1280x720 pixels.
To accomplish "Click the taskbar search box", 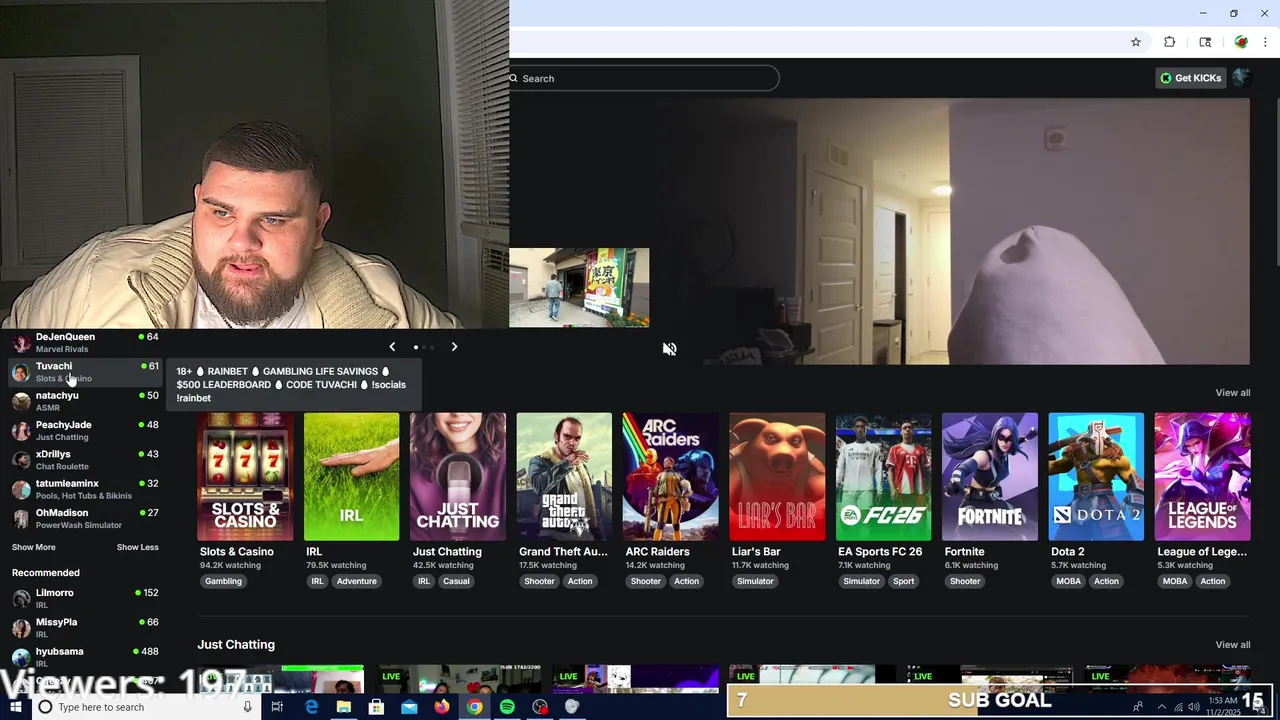I will click(x=146, y=707).
